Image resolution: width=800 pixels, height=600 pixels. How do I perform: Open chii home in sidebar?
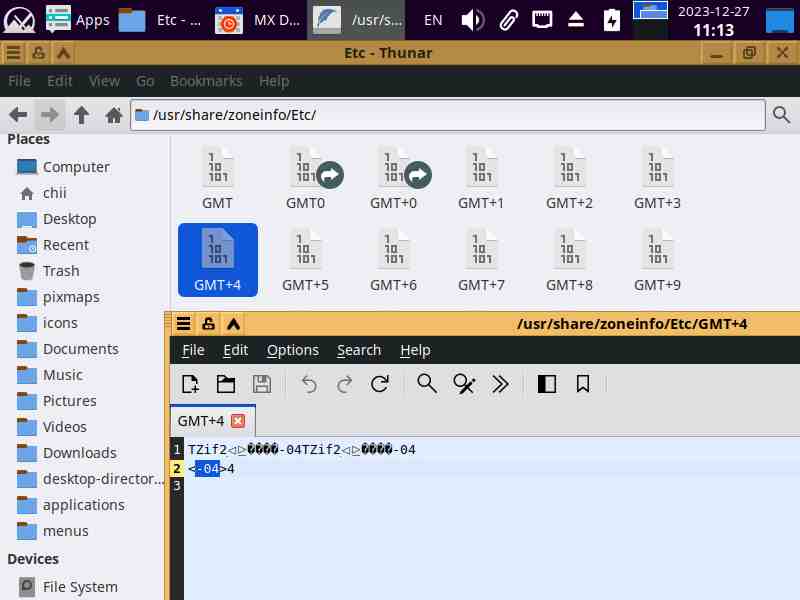tap(55, 193)
